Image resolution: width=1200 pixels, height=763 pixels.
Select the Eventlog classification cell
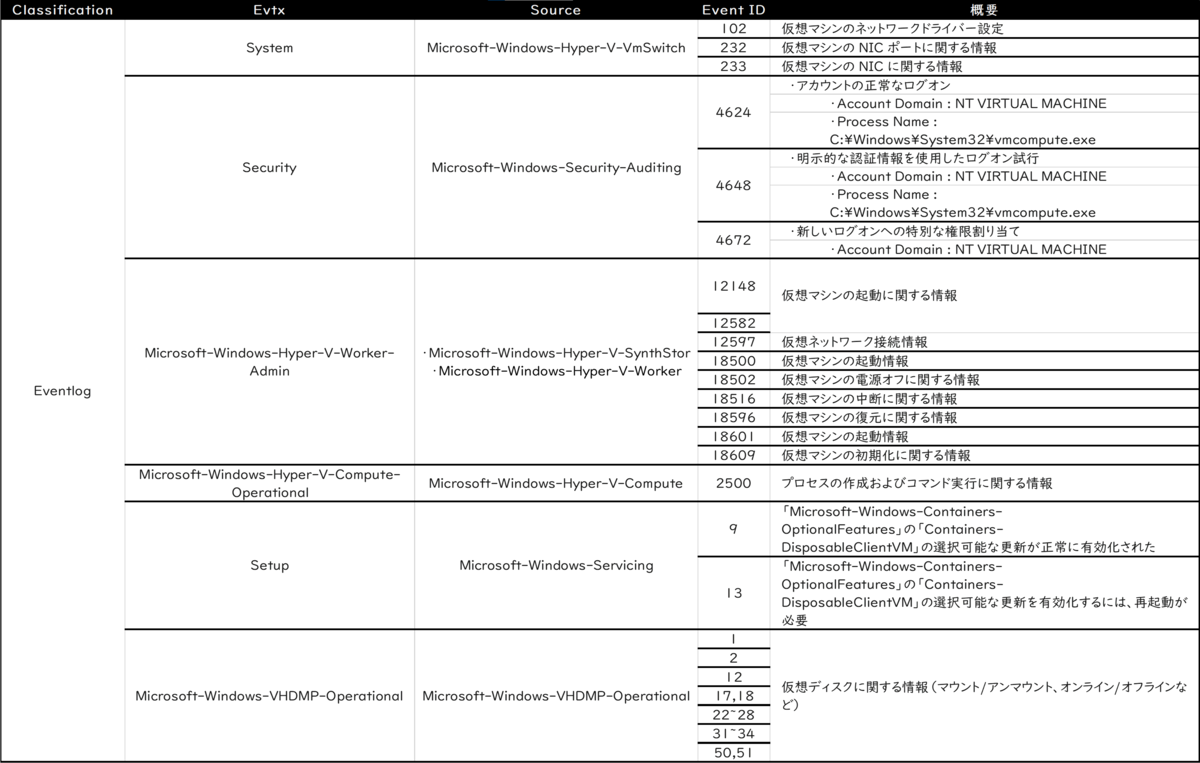click(62, 391)
